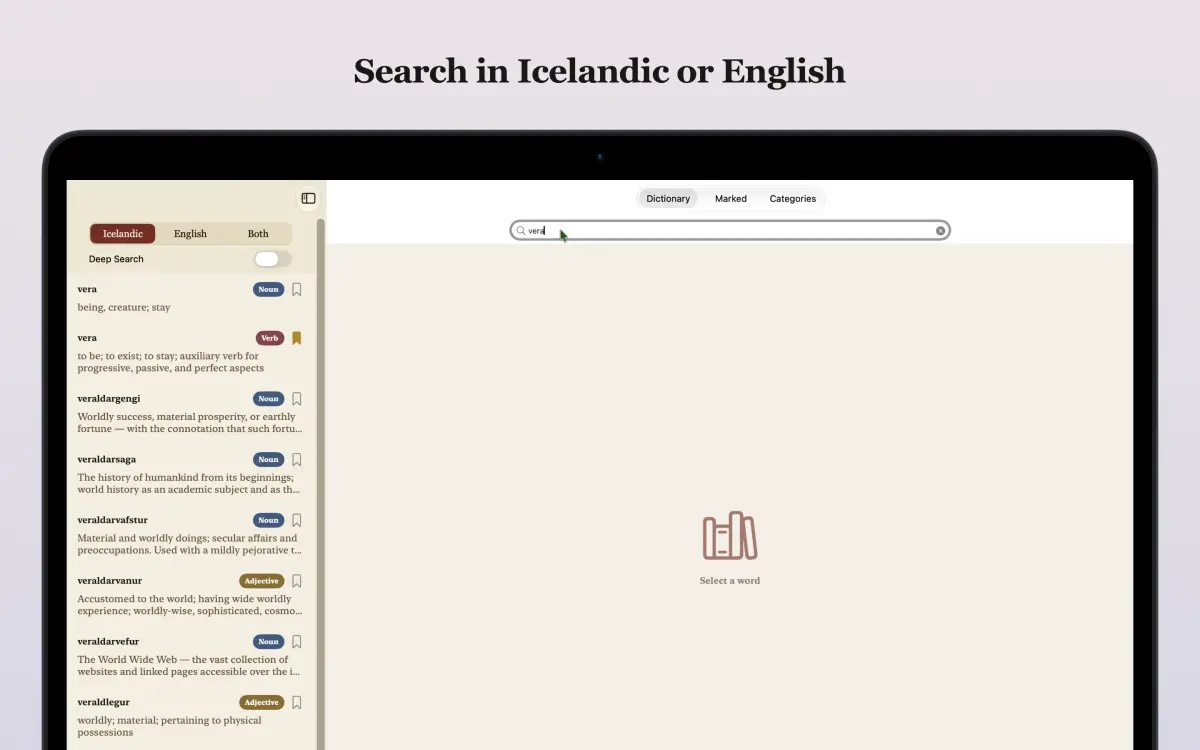This screenshot has width=1200, height=750.
Task: Bookmark the noun entry 'vera'
Action: [x=297, y=290]
